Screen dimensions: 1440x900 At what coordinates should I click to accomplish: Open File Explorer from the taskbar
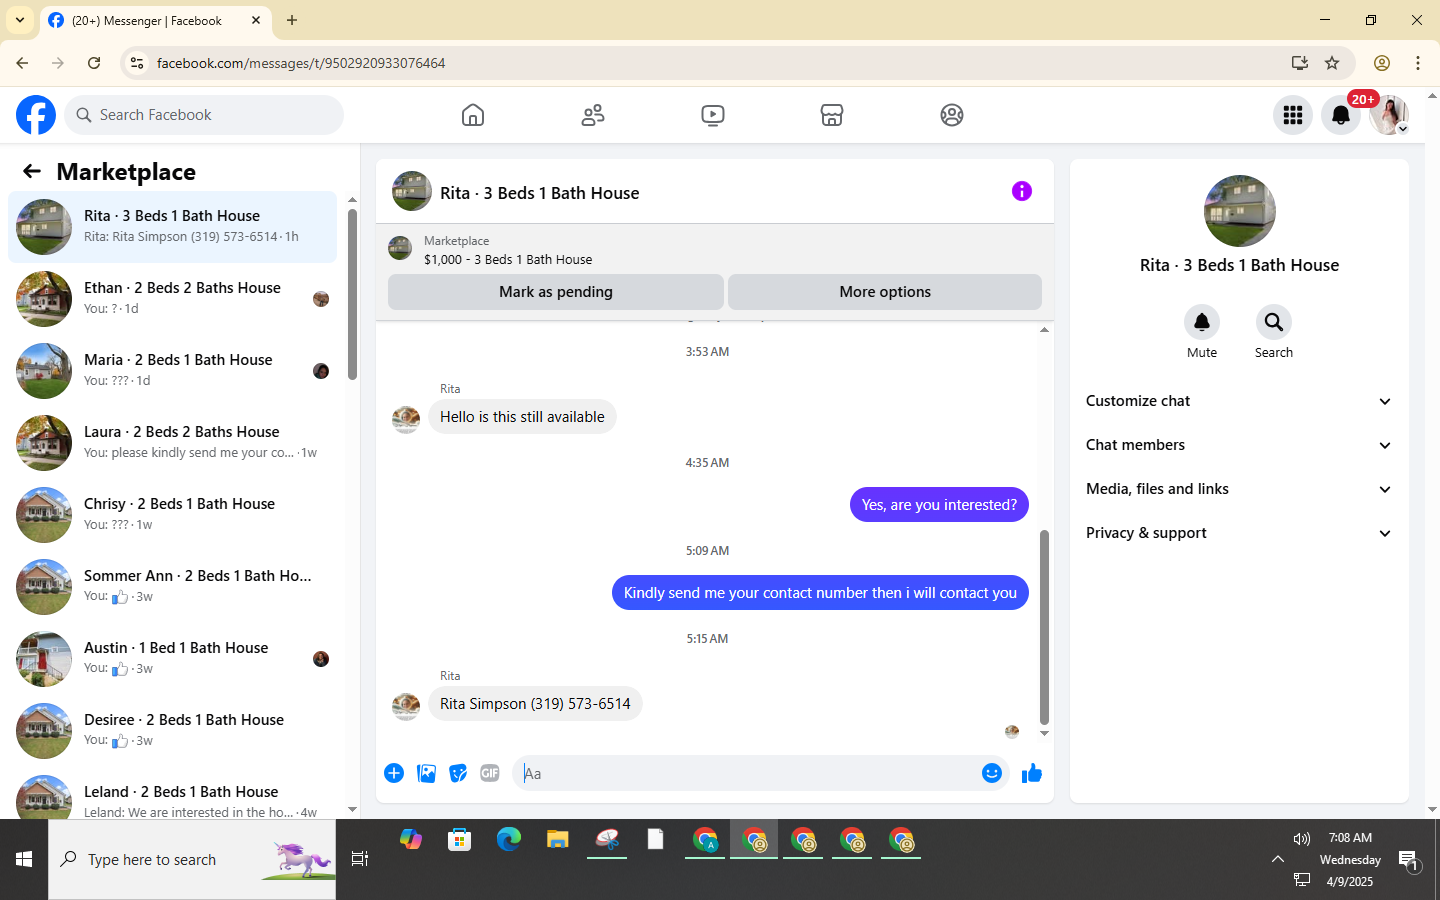(558, 840)
